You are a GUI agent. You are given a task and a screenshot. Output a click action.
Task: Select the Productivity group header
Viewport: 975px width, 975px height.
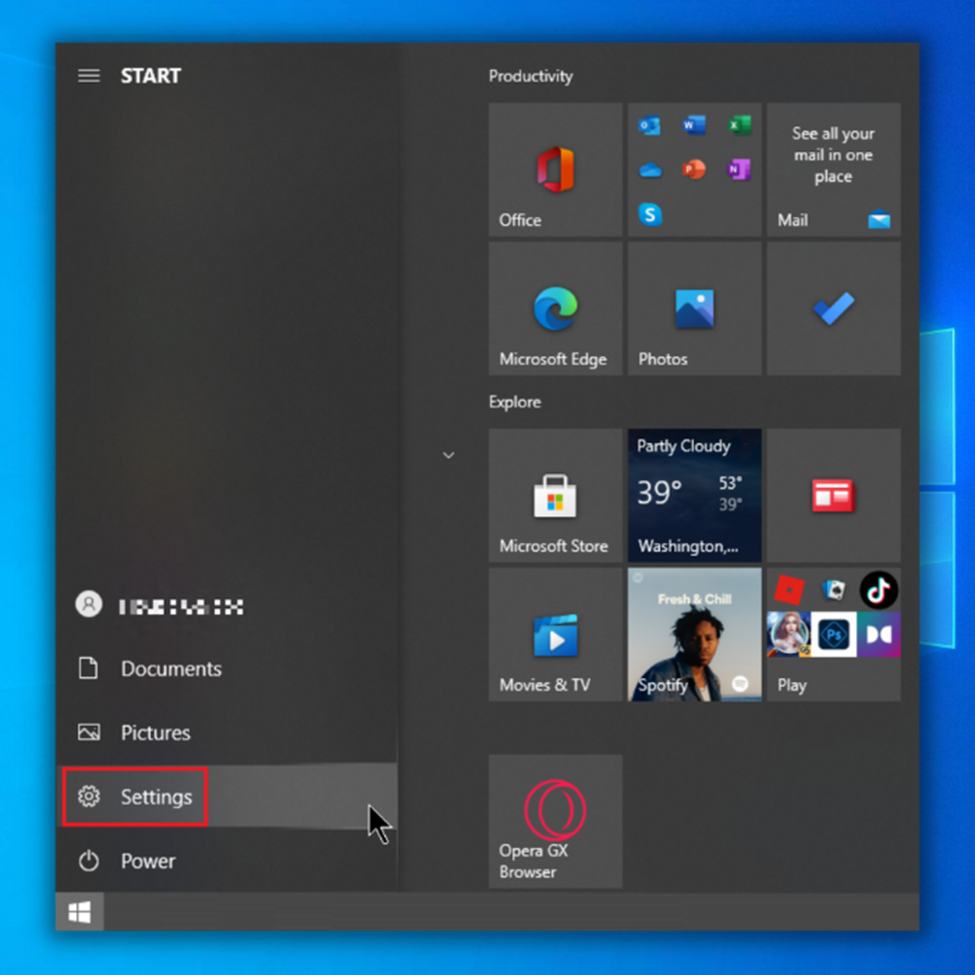[530, 76]
